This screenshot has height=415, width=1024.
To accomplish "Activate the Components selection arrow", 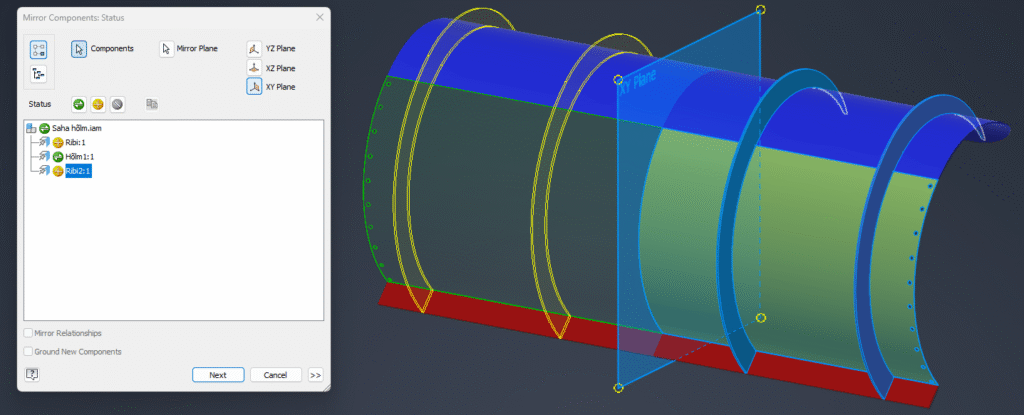I will click(79, 48).
